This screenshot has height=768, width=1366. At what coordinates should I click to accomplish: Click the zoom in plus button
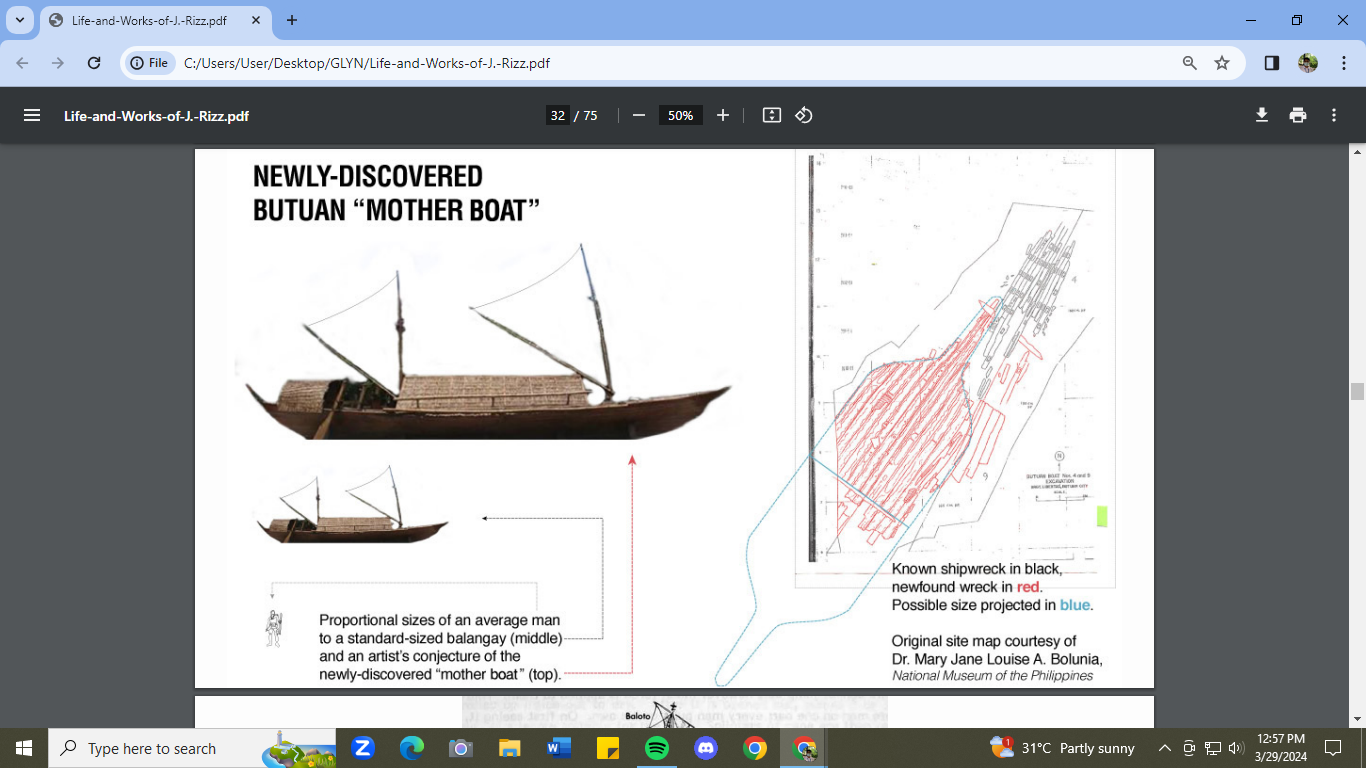pyautogui.click(x=723, y=115)
